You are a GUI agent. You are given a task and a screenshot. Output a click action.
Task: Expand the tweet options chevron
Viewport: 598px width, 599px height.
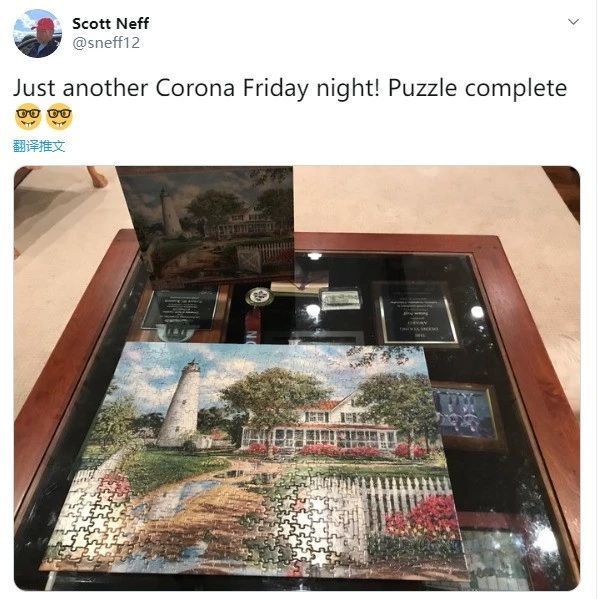(x=573, y=22)
